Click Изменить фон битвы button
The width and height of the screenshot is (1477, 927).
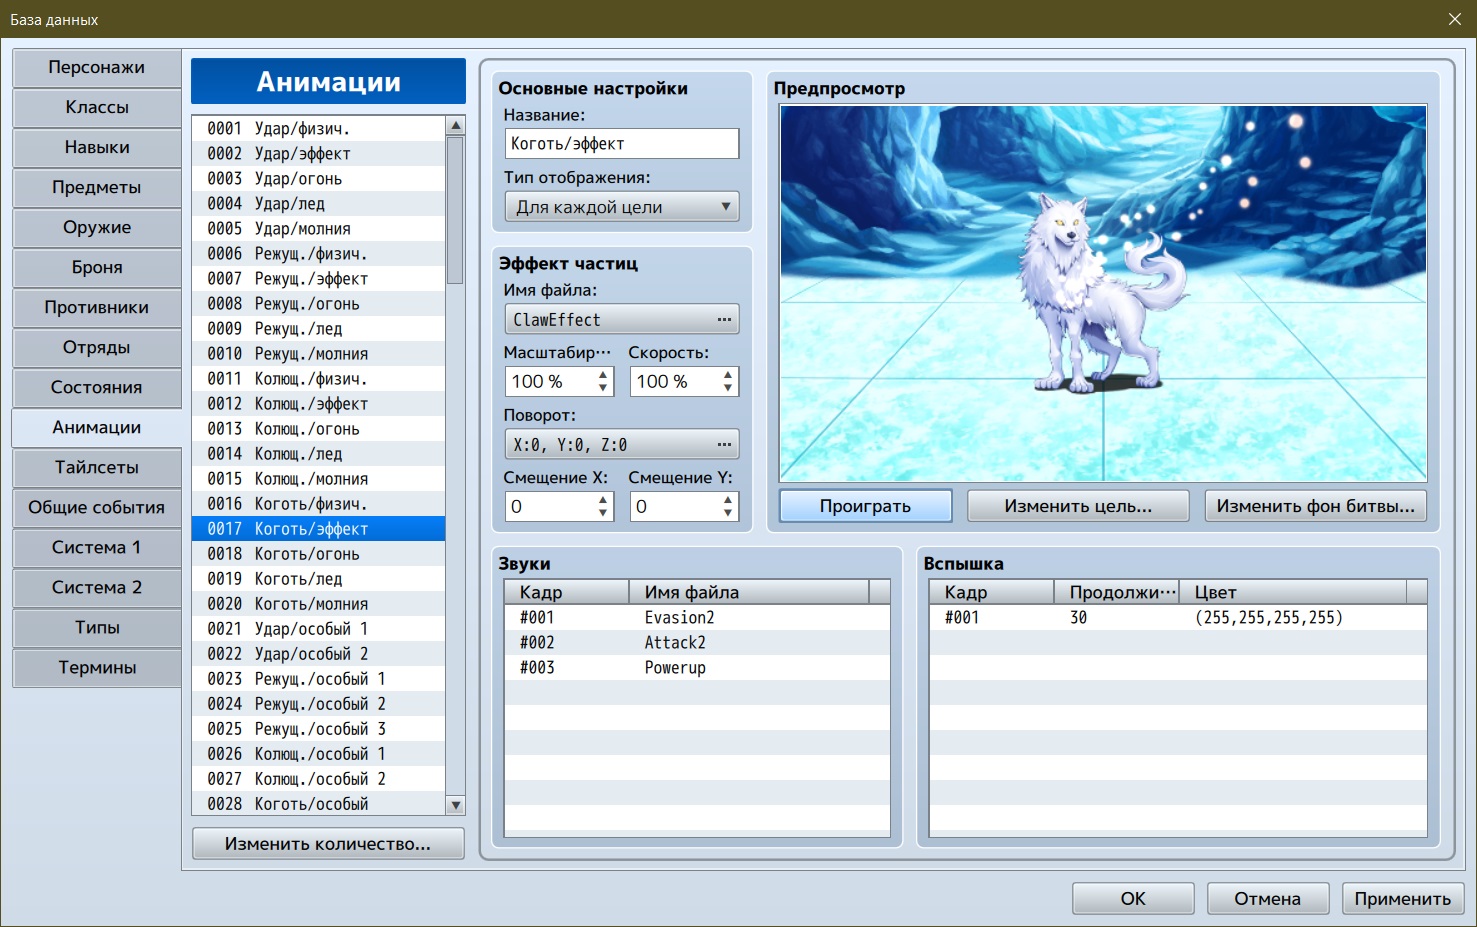coord(1315,506)
